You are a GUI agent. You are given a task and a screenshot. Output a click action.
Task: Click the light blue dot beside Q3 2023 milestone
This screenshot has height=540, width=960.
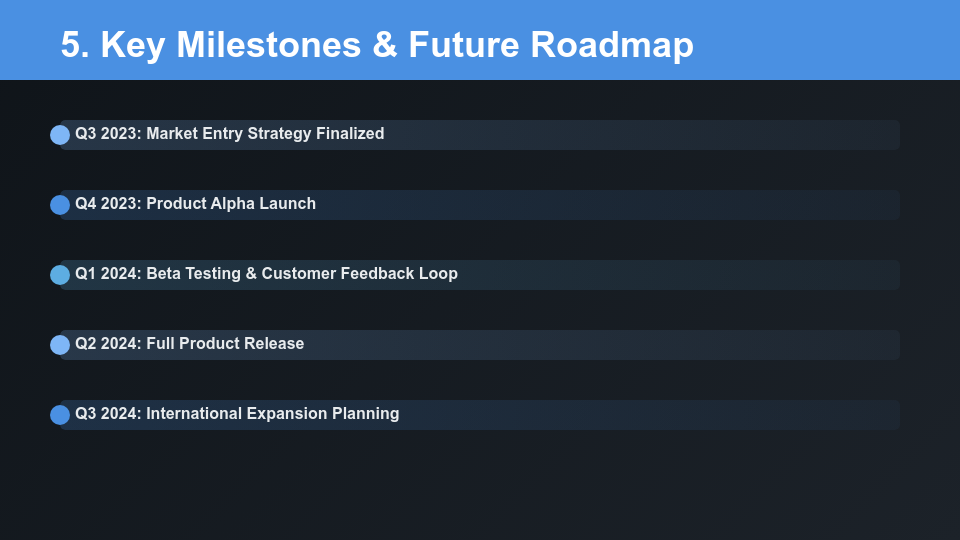pyautogui.click(x=60, y=135)
